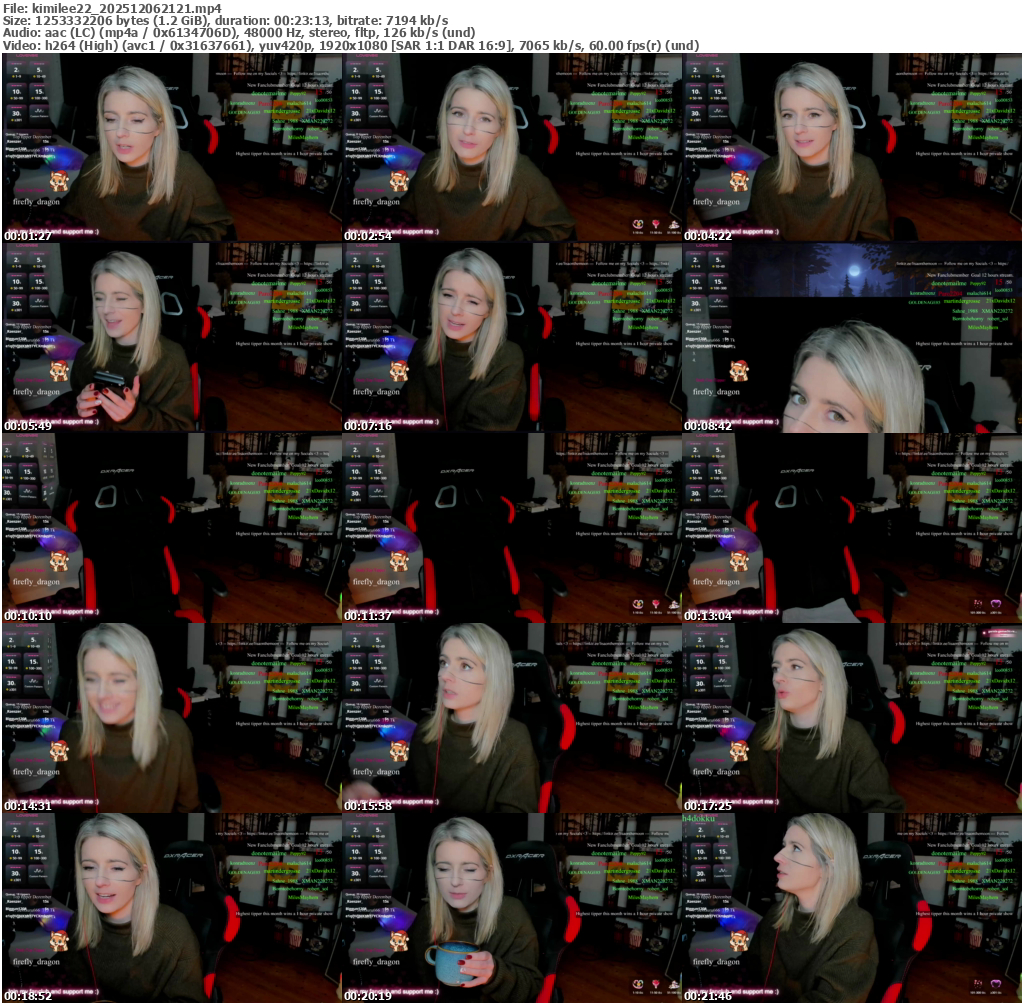
Task: Select the 00:04:22 video frame
Action: pyautogui.click(x=851, y=148)
